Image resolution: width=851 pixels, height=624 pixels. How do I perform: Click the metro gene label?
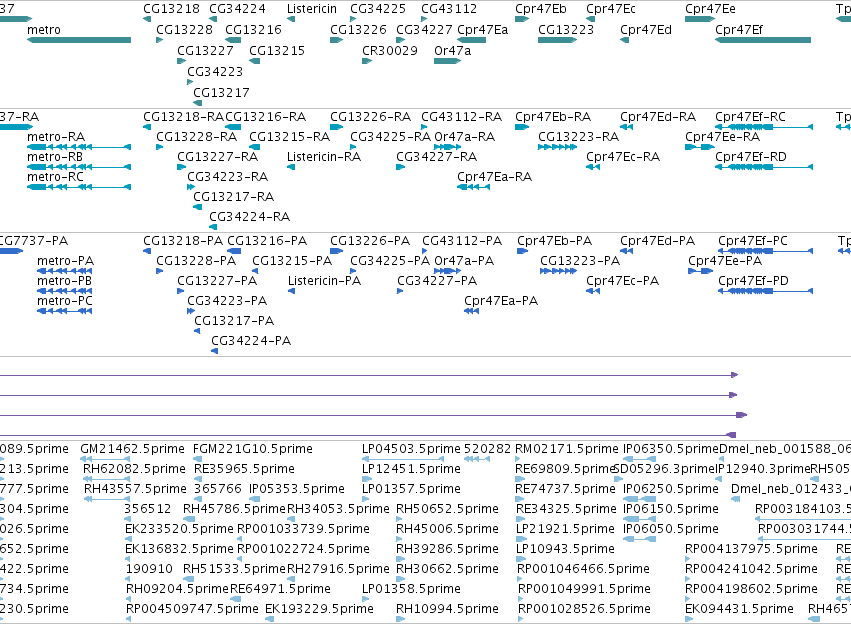coord(44,30)
